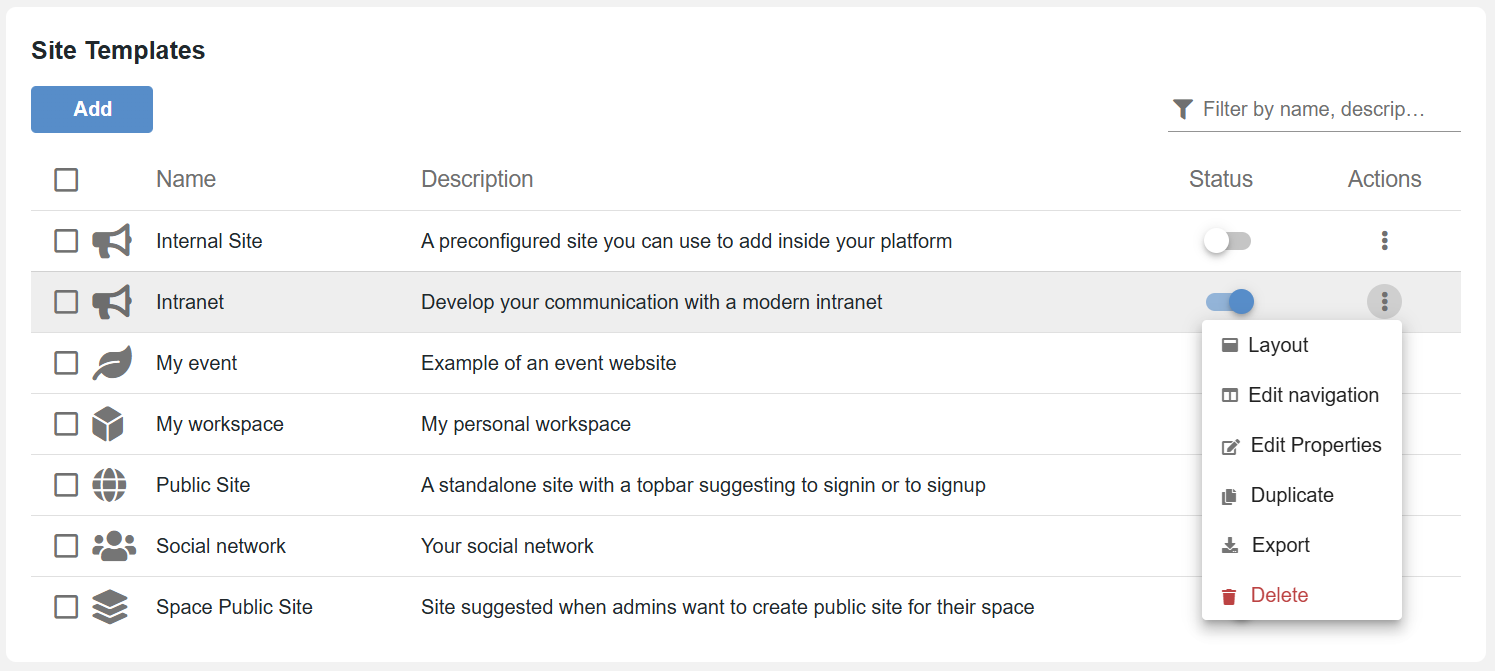The image size is (1495, 671).
Task: Enable the Internal Site status toggle
Action: (1227, 241)
